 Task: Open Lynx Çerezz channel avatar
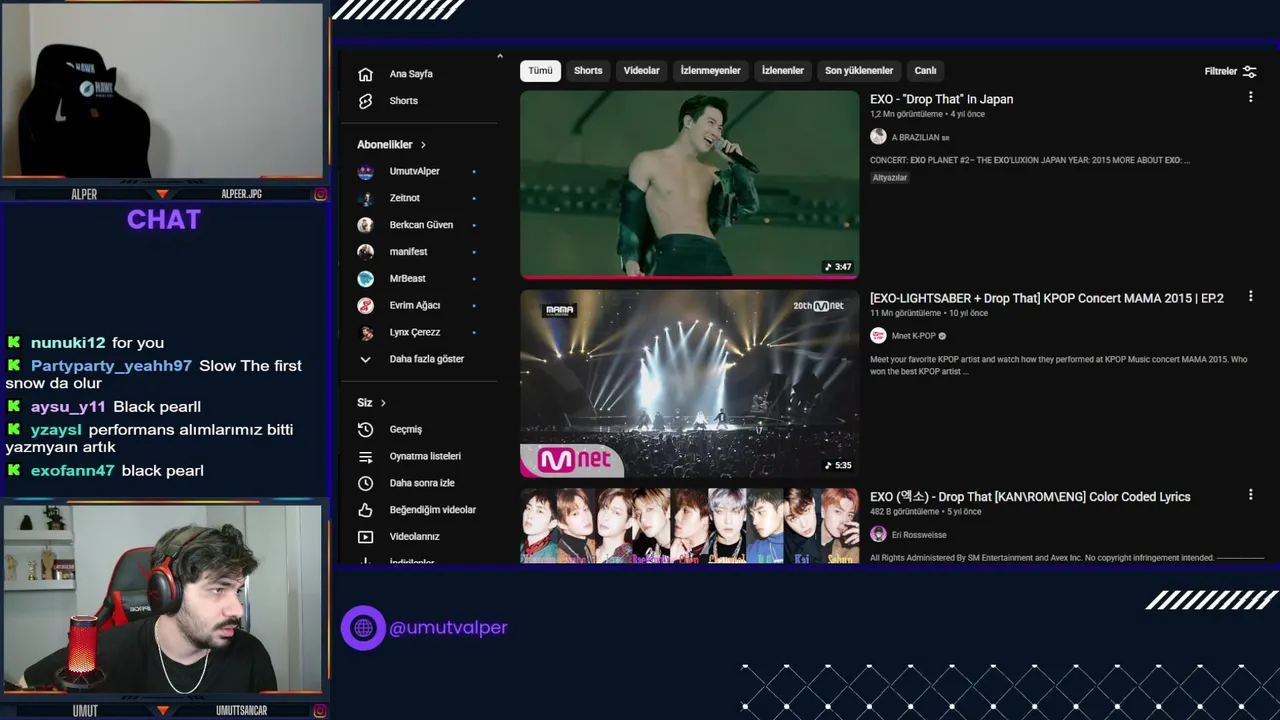tap(366, 332)
